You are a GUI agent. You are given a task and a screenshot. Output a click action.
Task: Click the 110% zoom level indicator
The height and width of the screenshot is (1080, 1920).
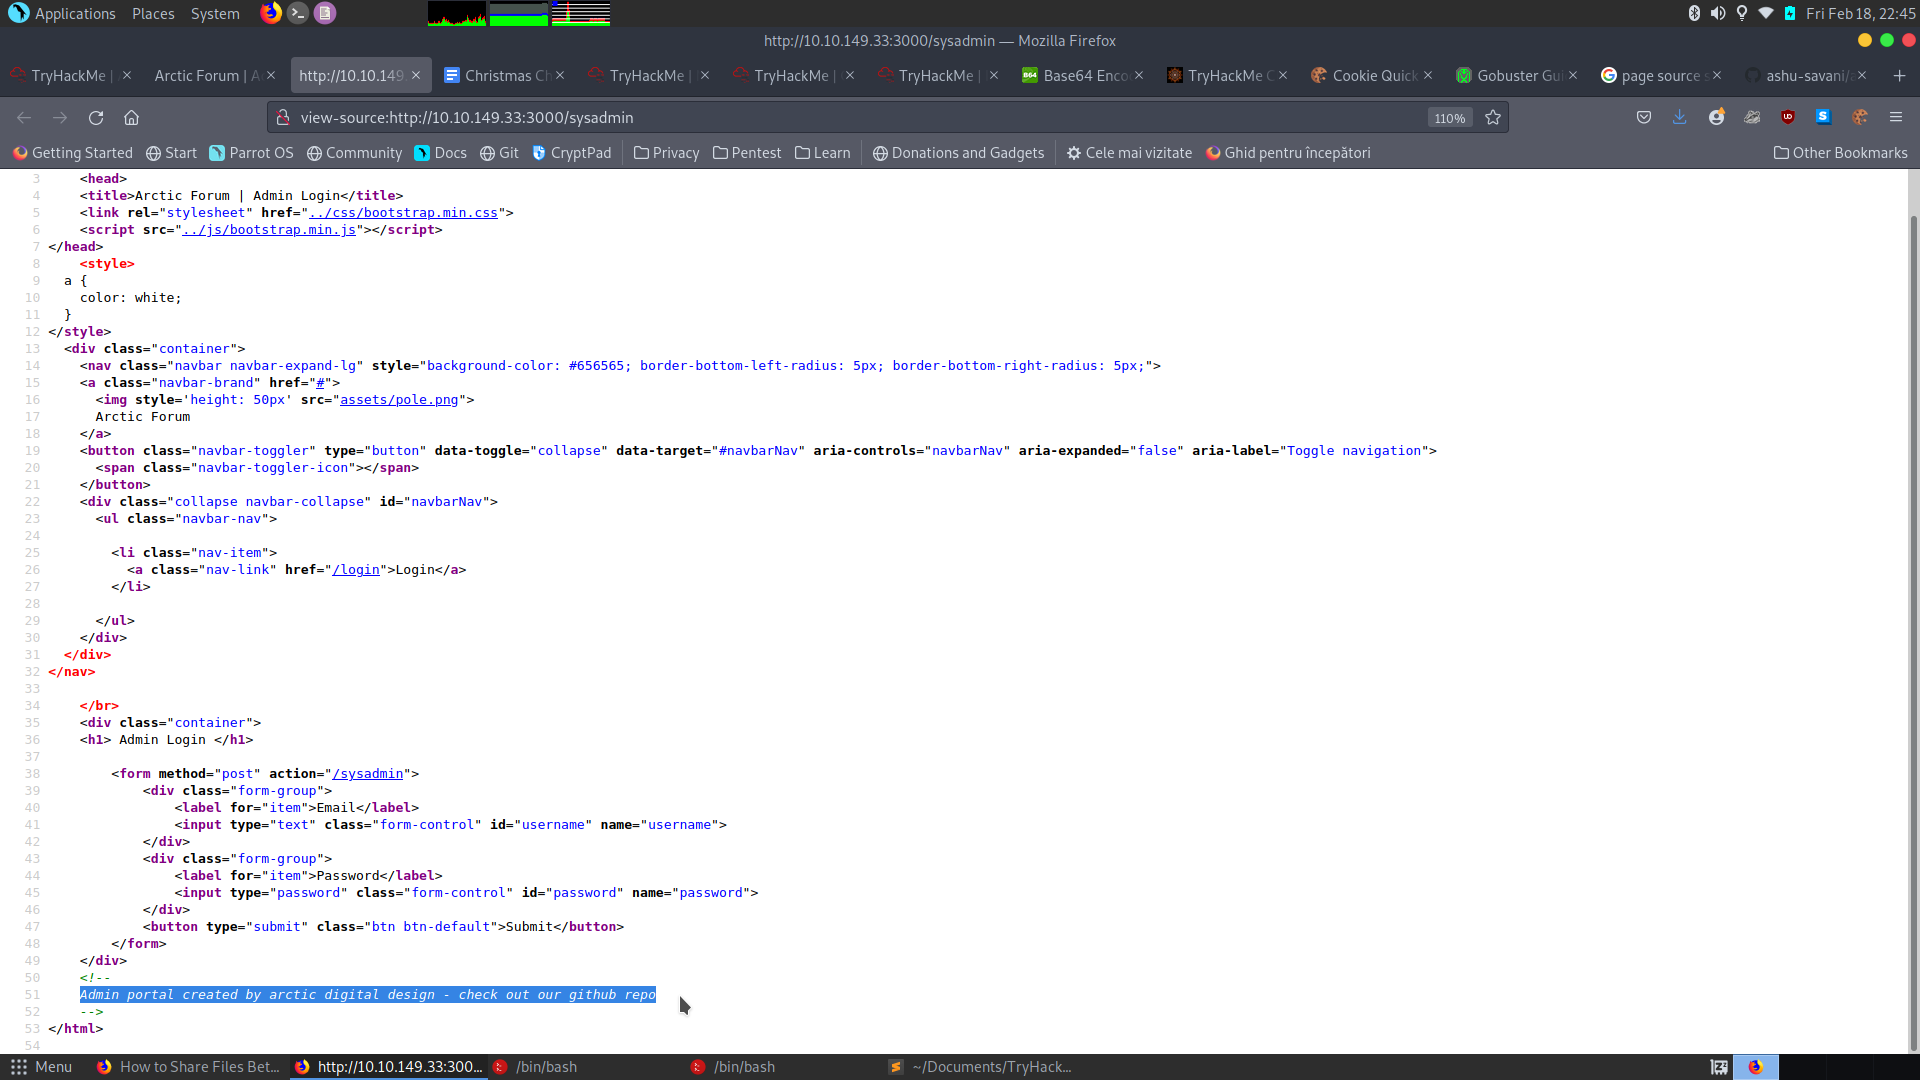[1449, 118]
